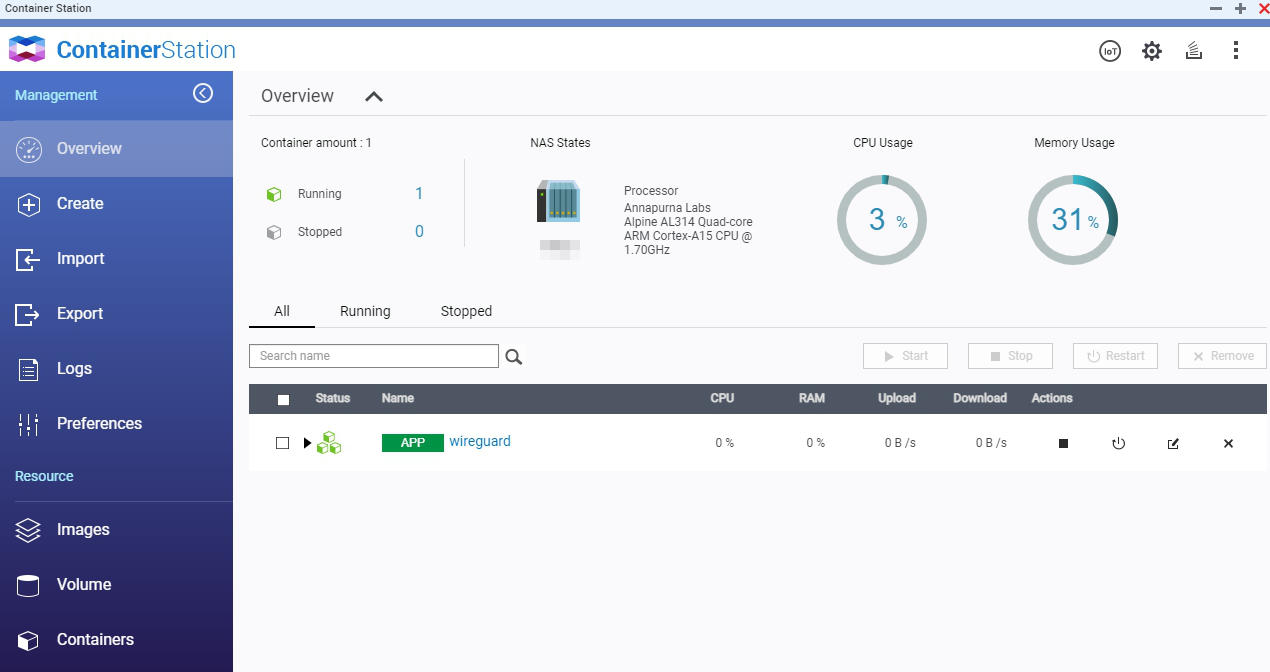The height and width of the screenshot is (672, 1270).
Task: Collapse the Overview section chevron
Action: (x=374, y=97)
